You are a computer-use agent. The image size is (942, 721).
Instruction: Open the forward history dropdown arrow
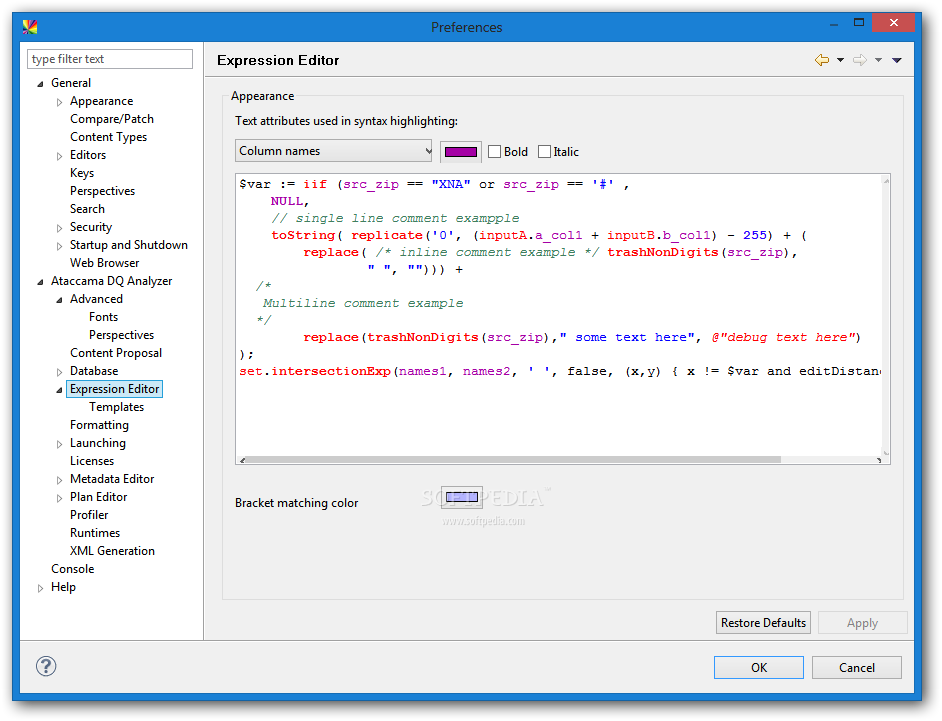pyautogui.click(x=878, y=59)
